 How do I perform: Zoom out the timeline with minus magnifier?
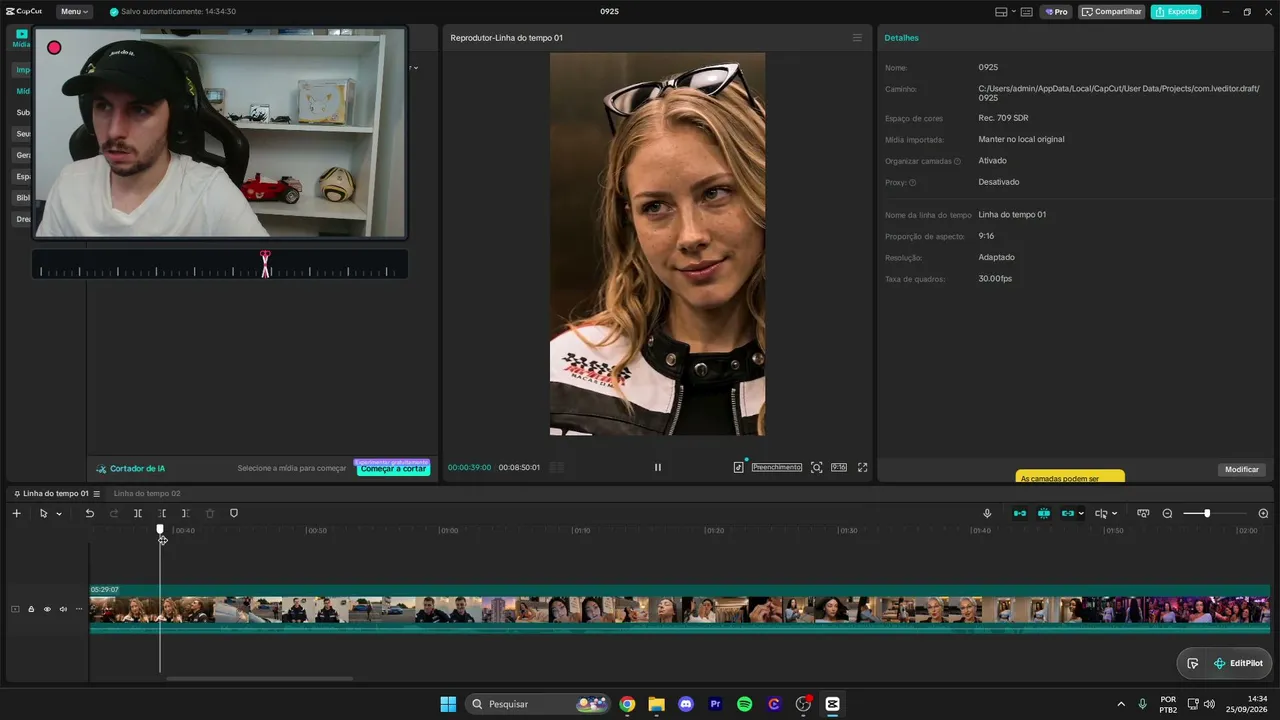(x=1167, y=513)
